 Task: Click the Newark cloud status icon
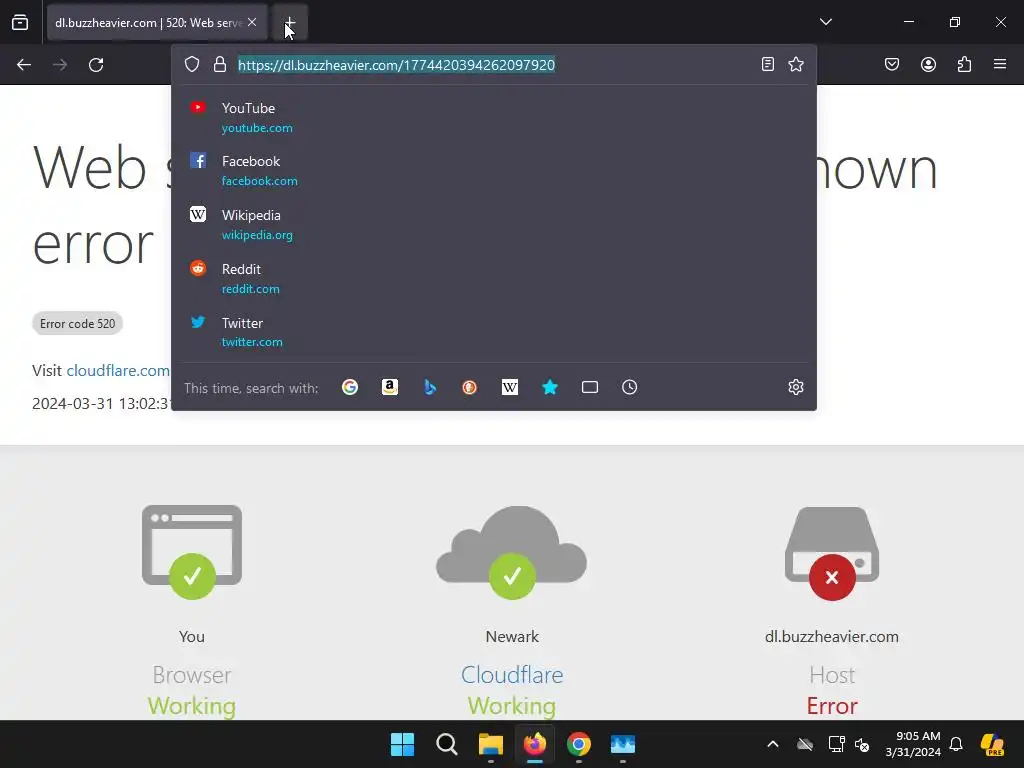click(512, 552)
